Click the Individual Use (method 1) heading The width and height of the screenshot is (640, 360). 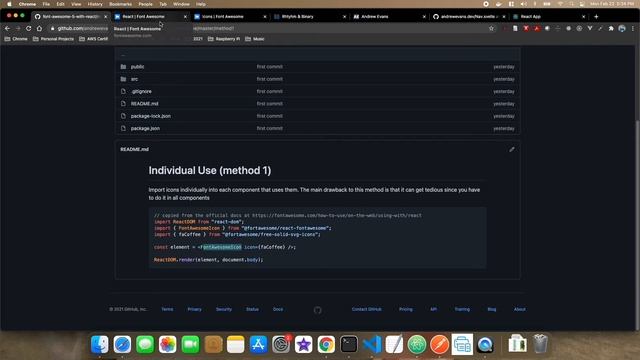click(210, 170)
